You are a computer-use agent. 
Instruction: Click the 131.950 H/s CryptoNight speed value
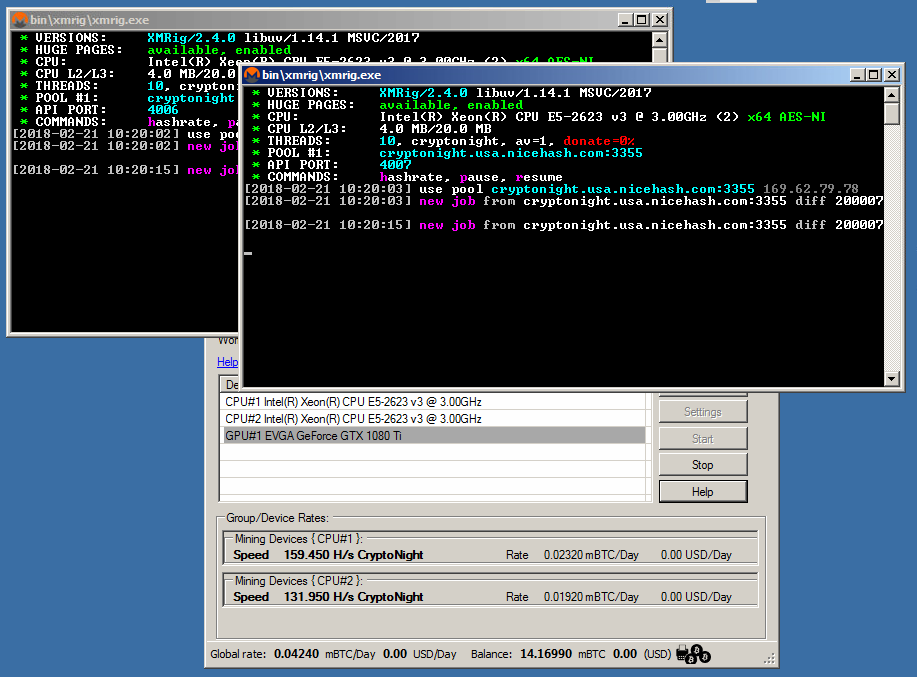pyautogui.click(x=353, y=597)
